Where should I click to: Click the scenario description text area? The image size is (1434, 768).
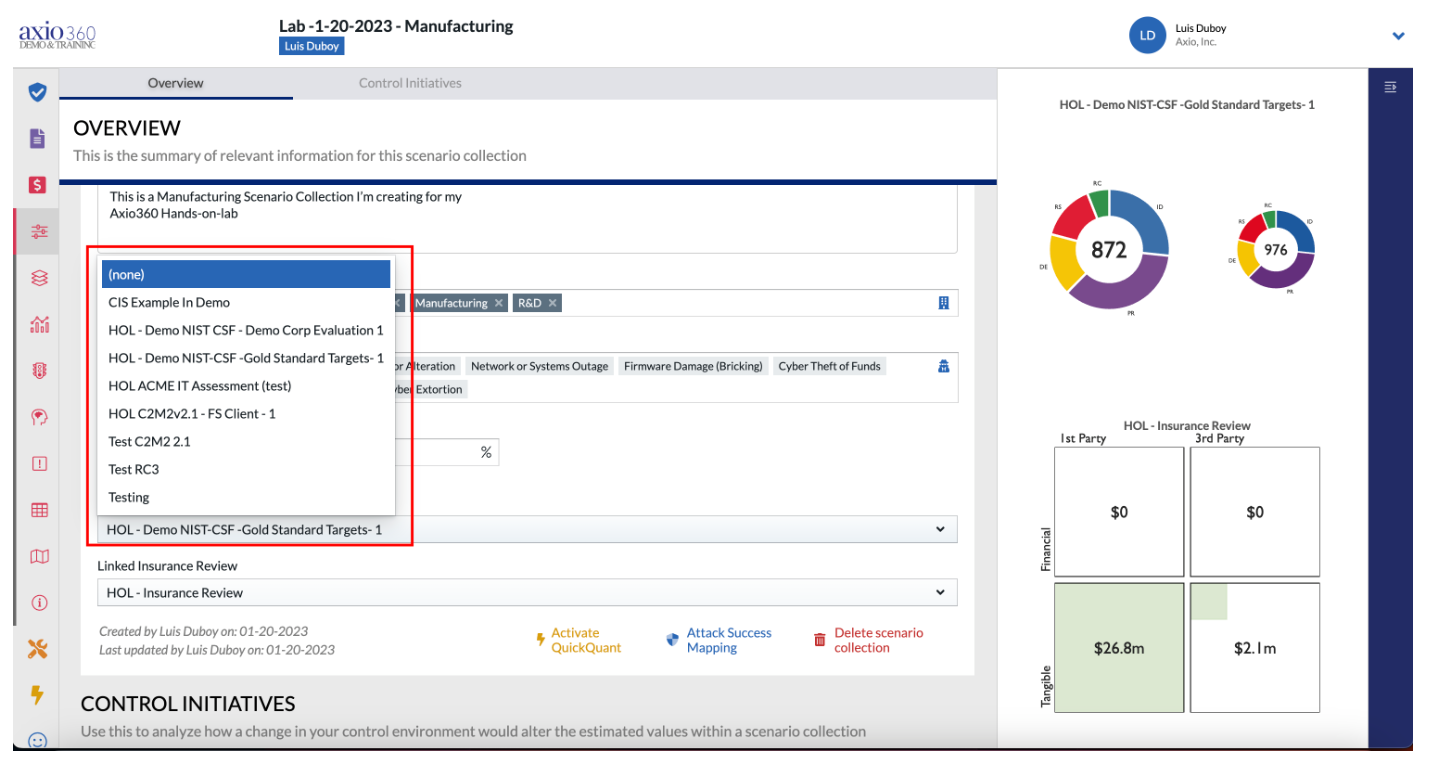[527, 218]
